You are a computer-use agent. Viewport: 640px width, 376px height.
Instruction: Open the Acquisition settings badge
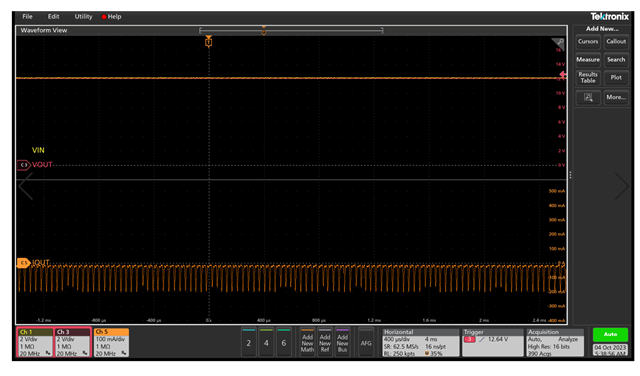555,343
